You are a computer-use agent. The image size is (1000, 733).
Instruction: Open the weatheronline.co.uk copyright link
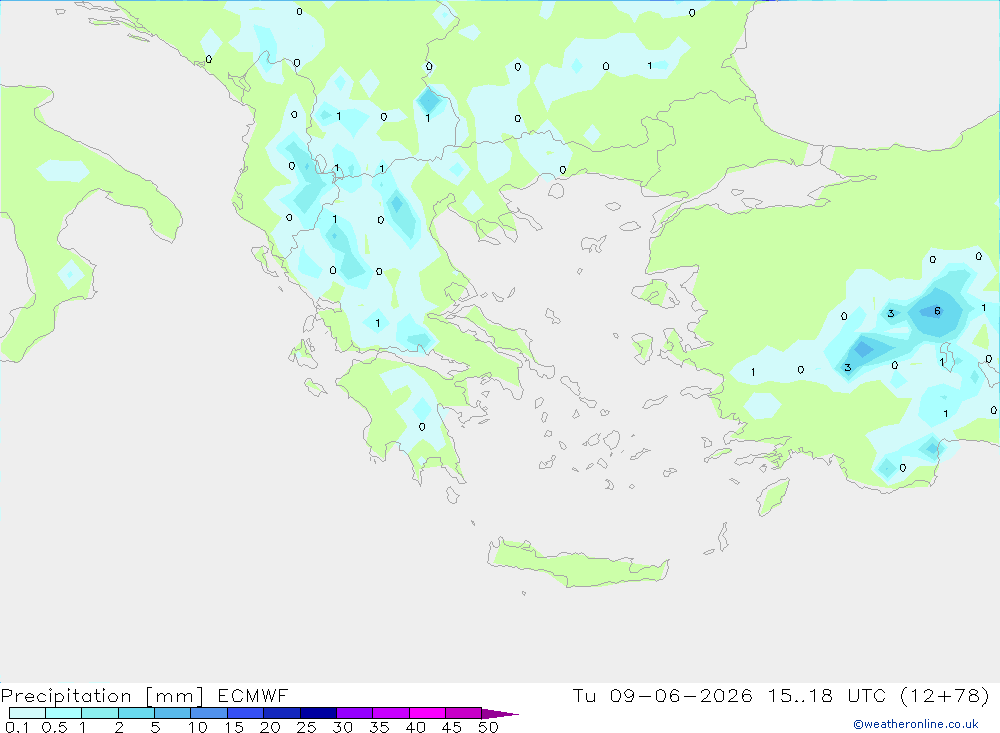tap(916, 724)
